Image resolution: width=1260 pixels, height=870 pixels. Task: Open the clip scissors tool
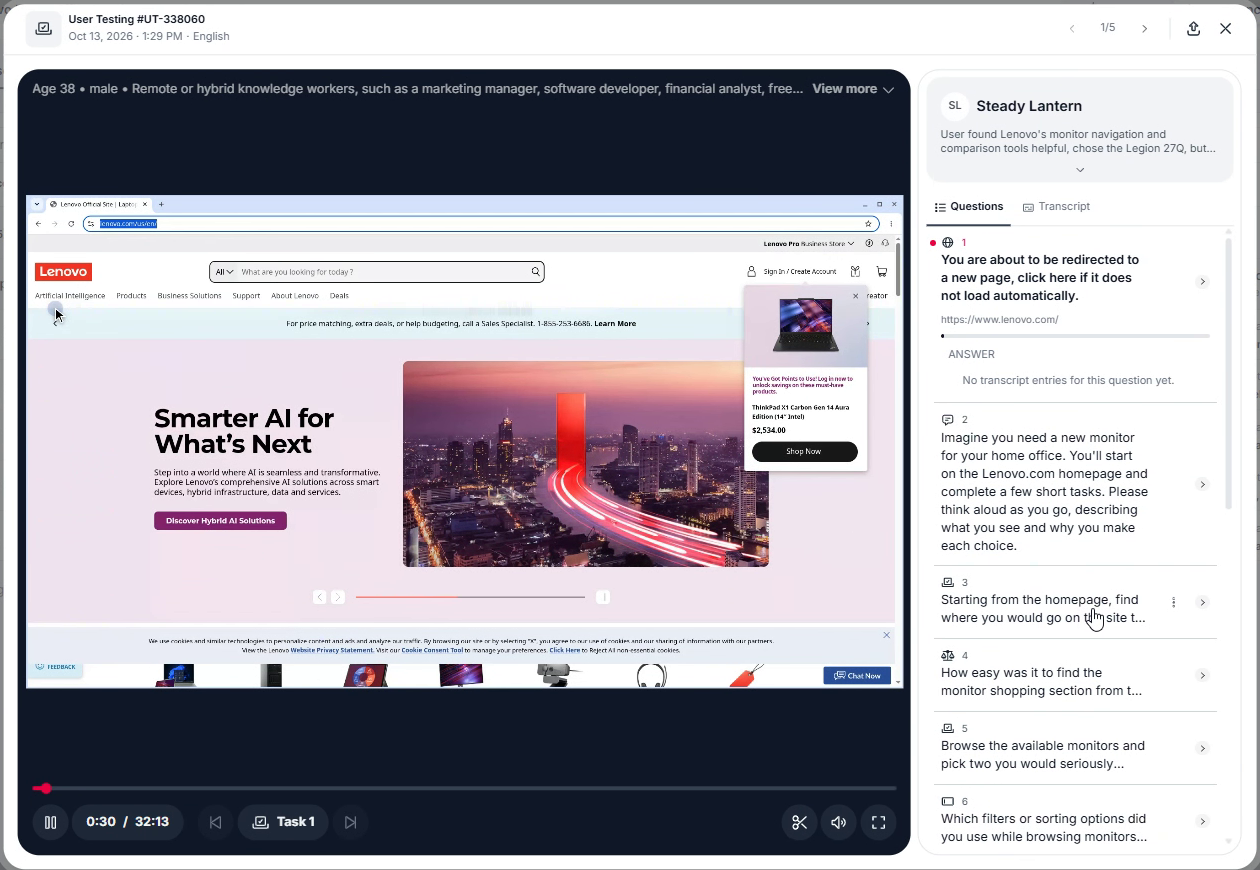click(799, 822)
